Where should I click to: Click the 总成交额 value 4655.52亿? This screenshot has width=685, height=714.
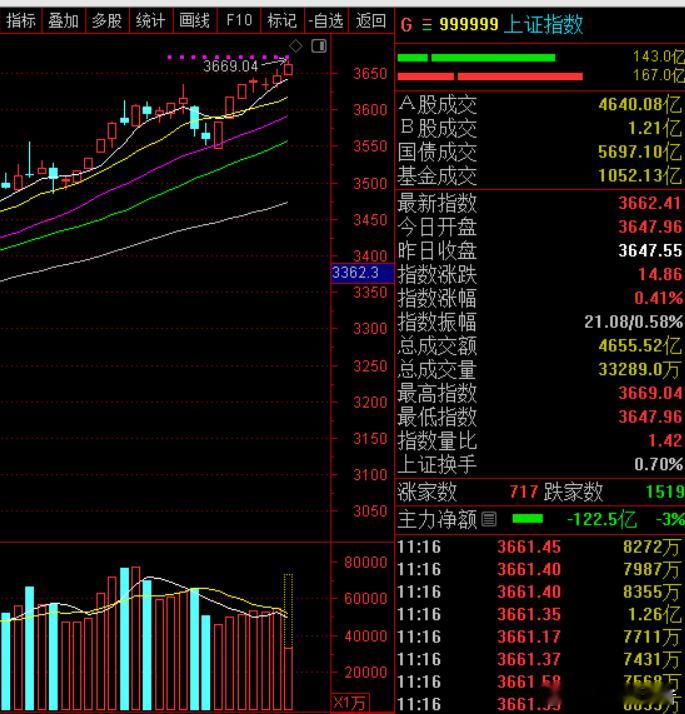click(640, 346)
